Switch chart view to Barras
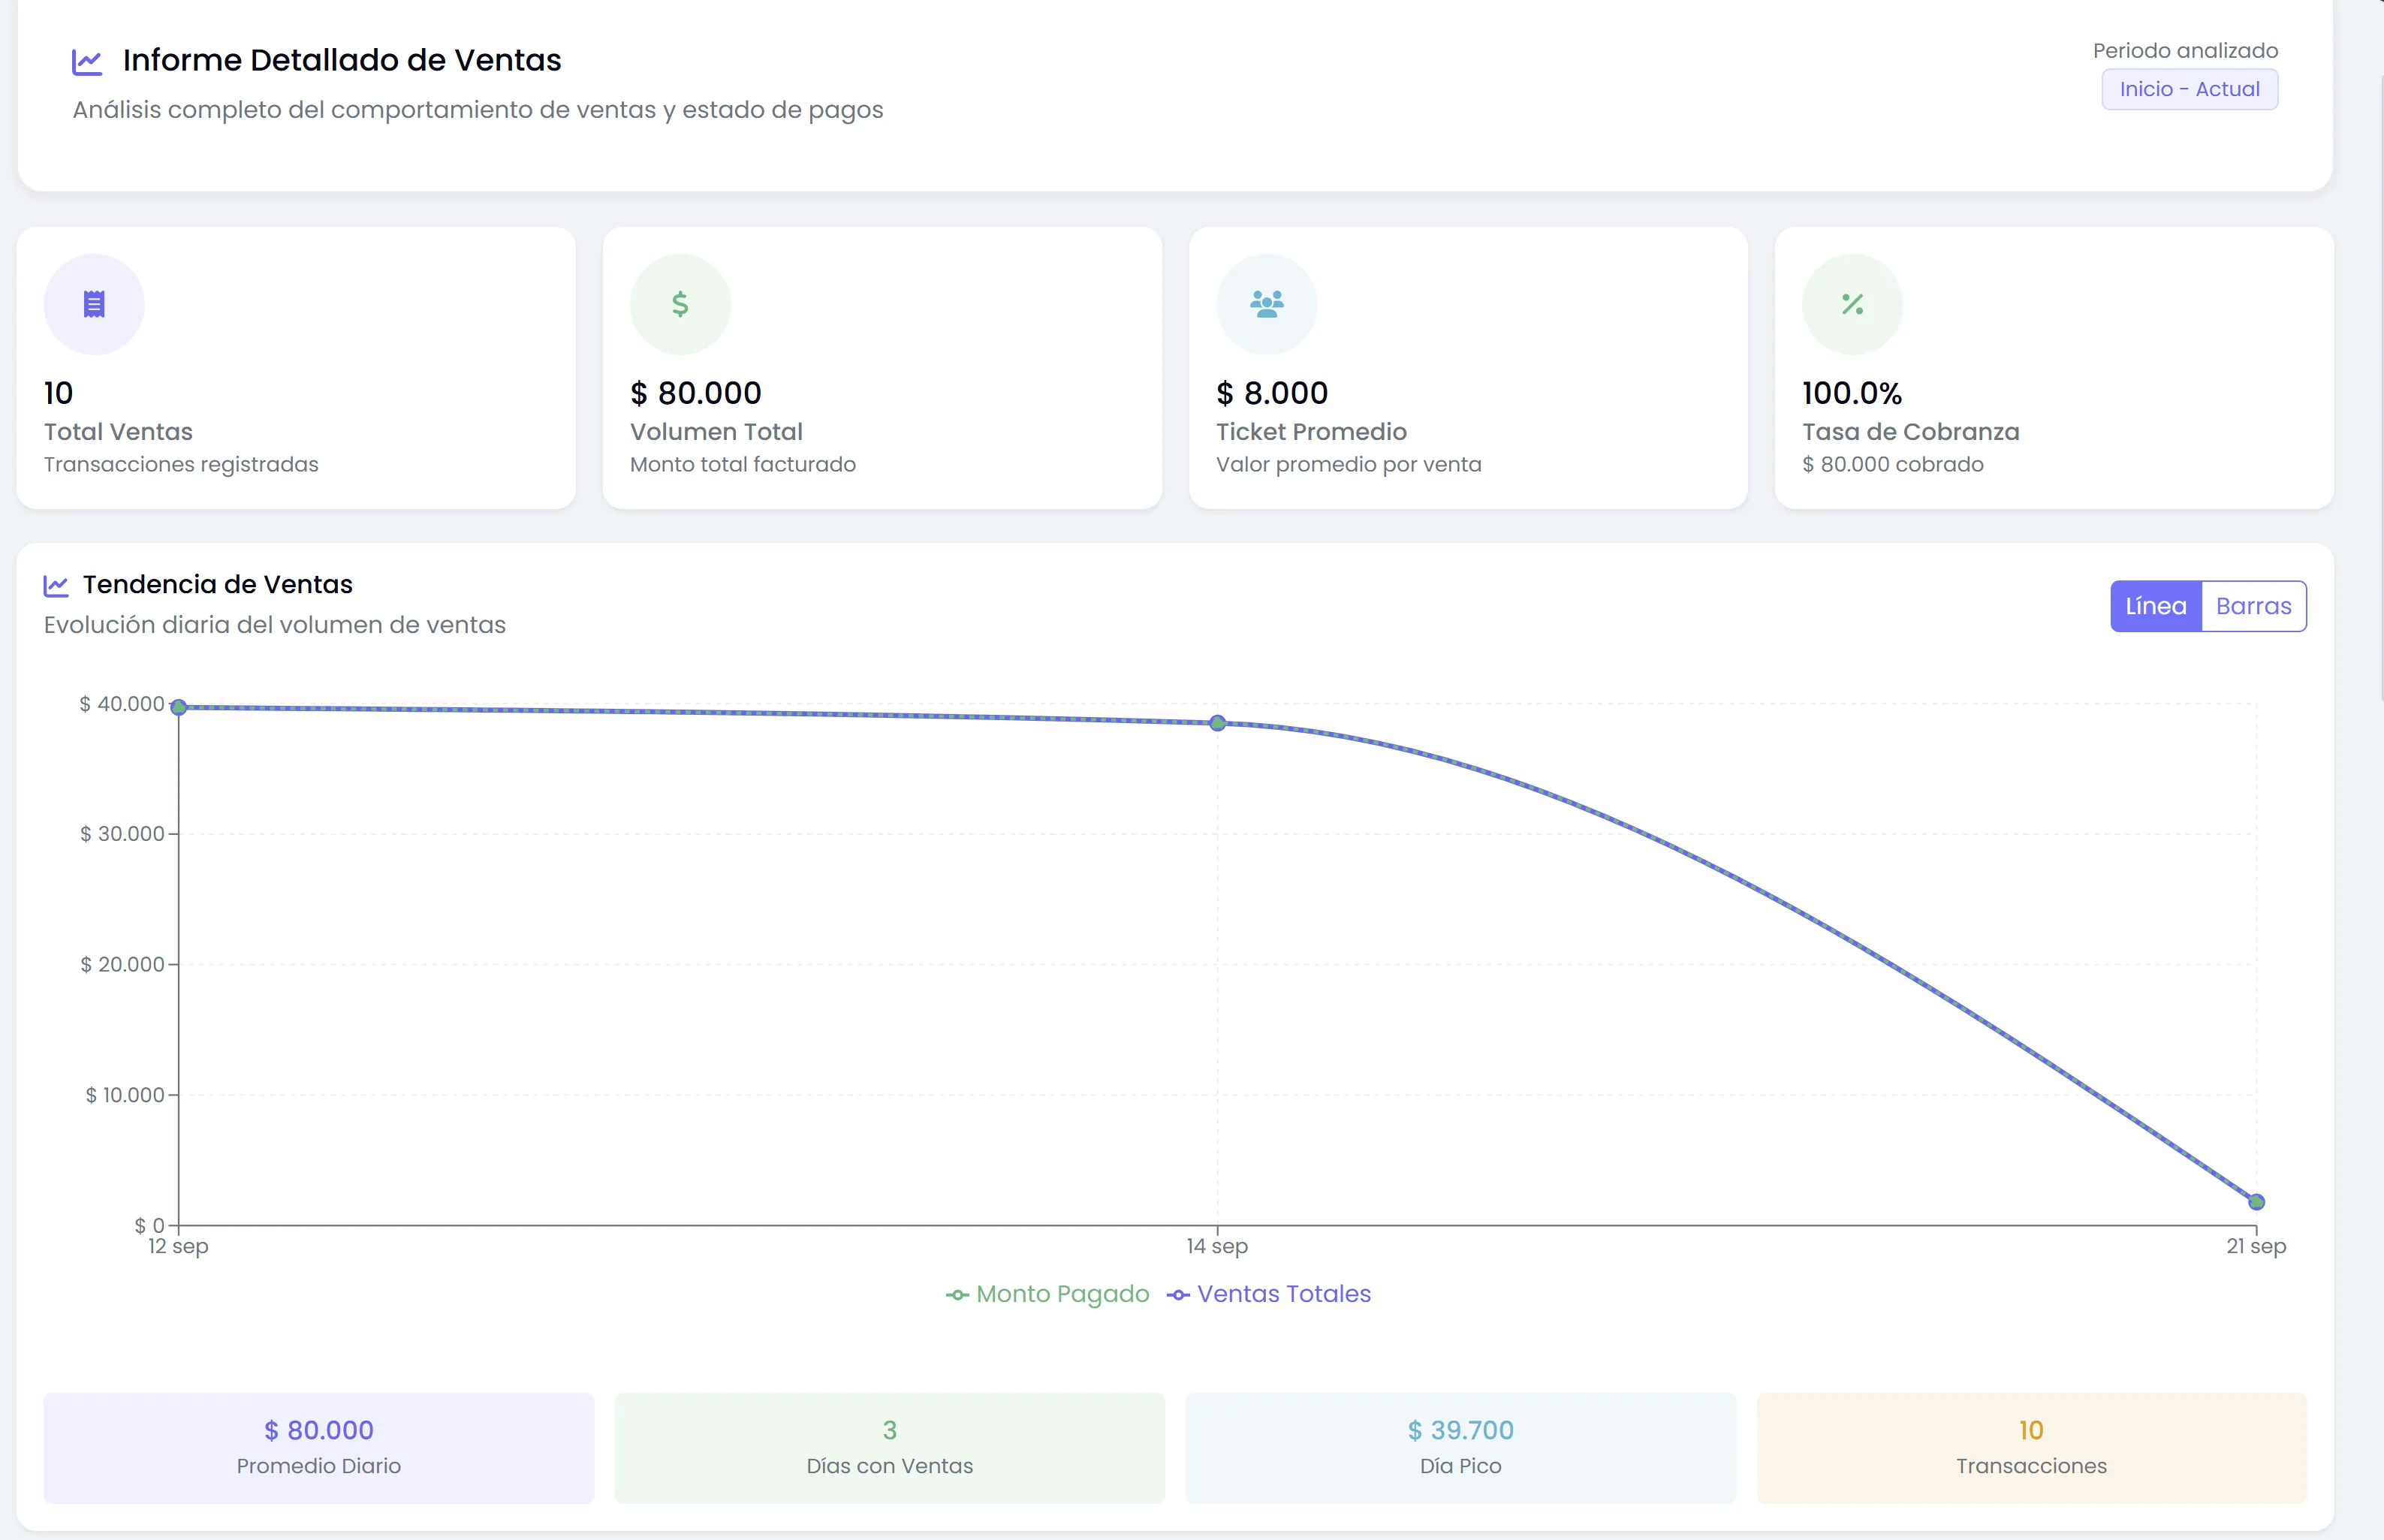The image size is (2384, 1540). tap(2253, 605)
